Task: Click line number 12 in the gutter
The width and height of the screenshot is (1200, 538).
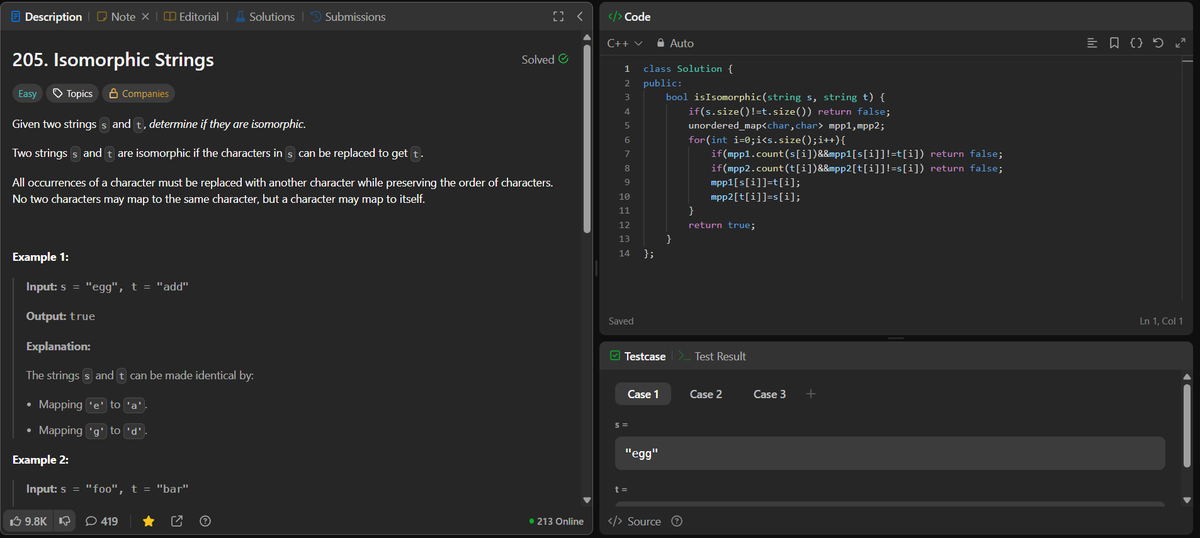Action: pyautogui.click(x=624, y=225)
